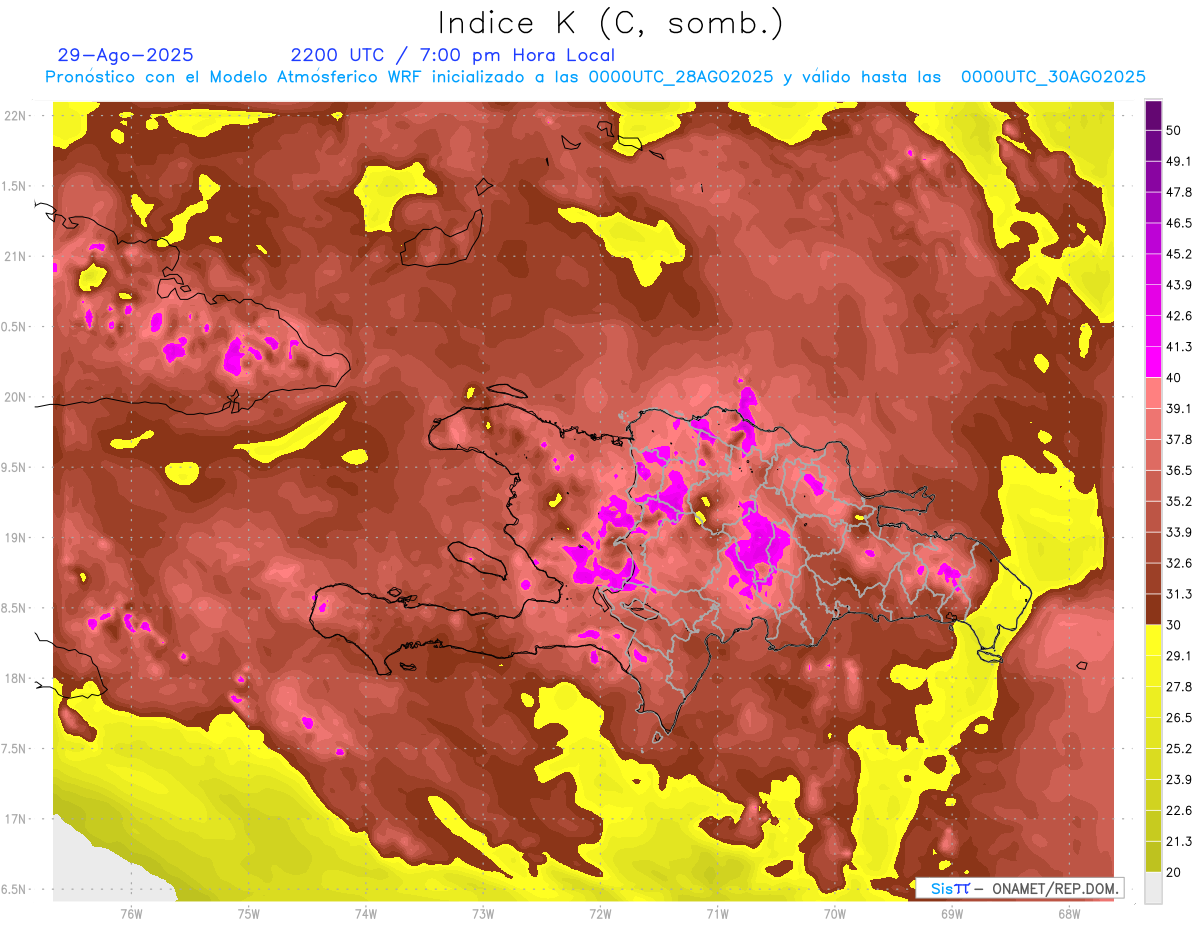
Task: Click the colorbar value '46.5'
Action: click(1179, 223)
